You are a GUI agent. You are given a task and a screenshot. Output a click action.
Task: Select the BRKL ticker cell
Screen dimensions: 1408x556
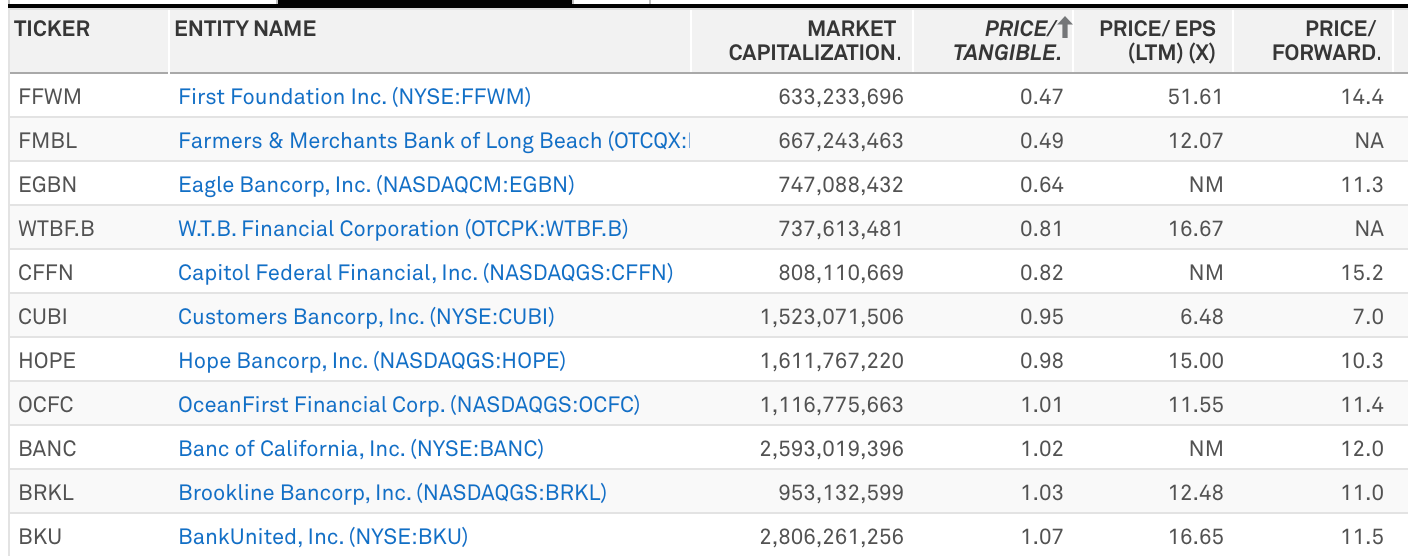point(46,493)
